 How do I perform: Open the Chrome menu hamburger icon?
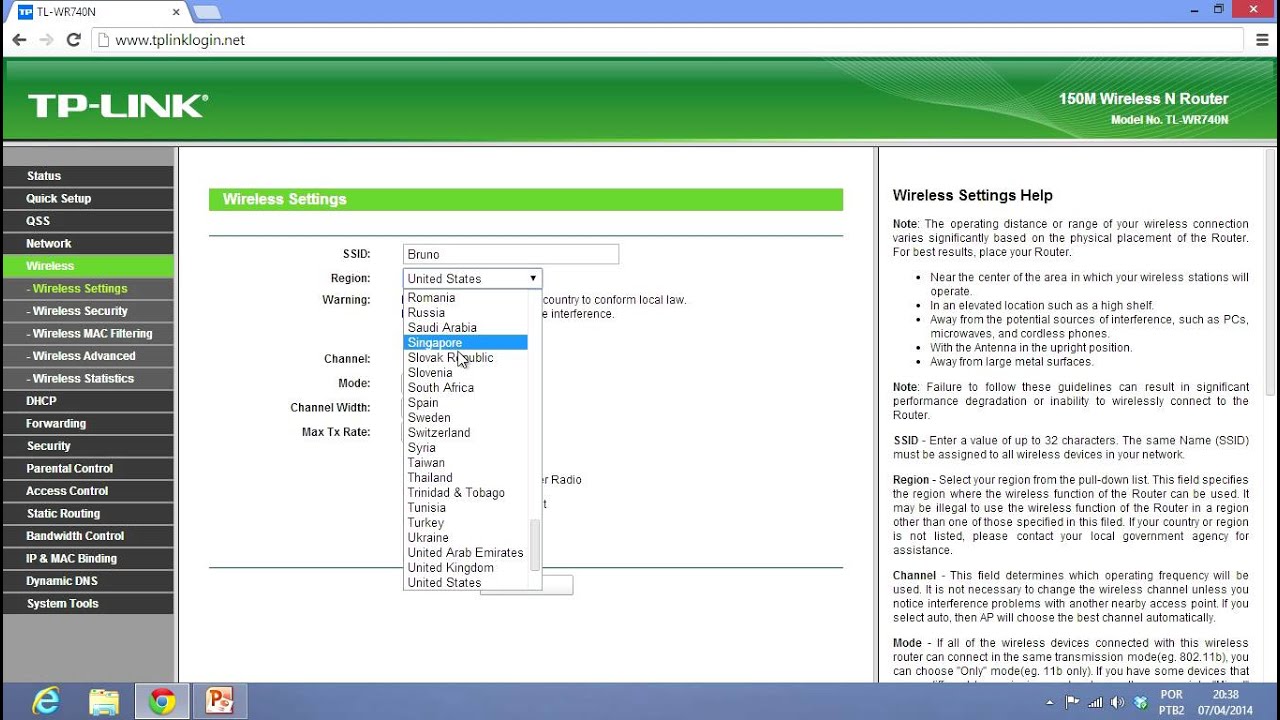pos(1262,40)
